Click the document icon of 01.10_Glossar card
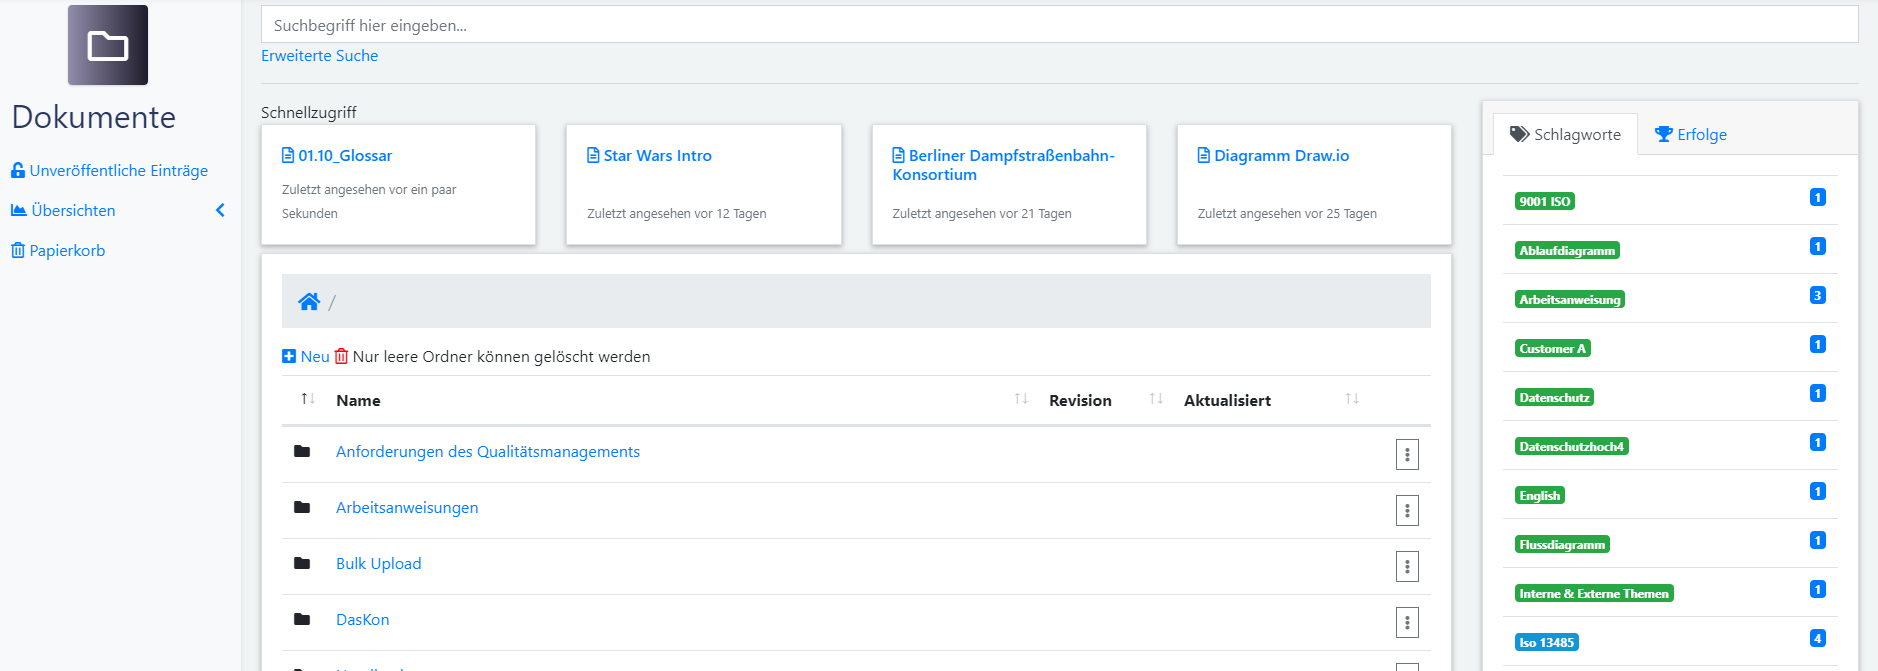This screenshot has width=1878, height=671. (x=288, y=155)
